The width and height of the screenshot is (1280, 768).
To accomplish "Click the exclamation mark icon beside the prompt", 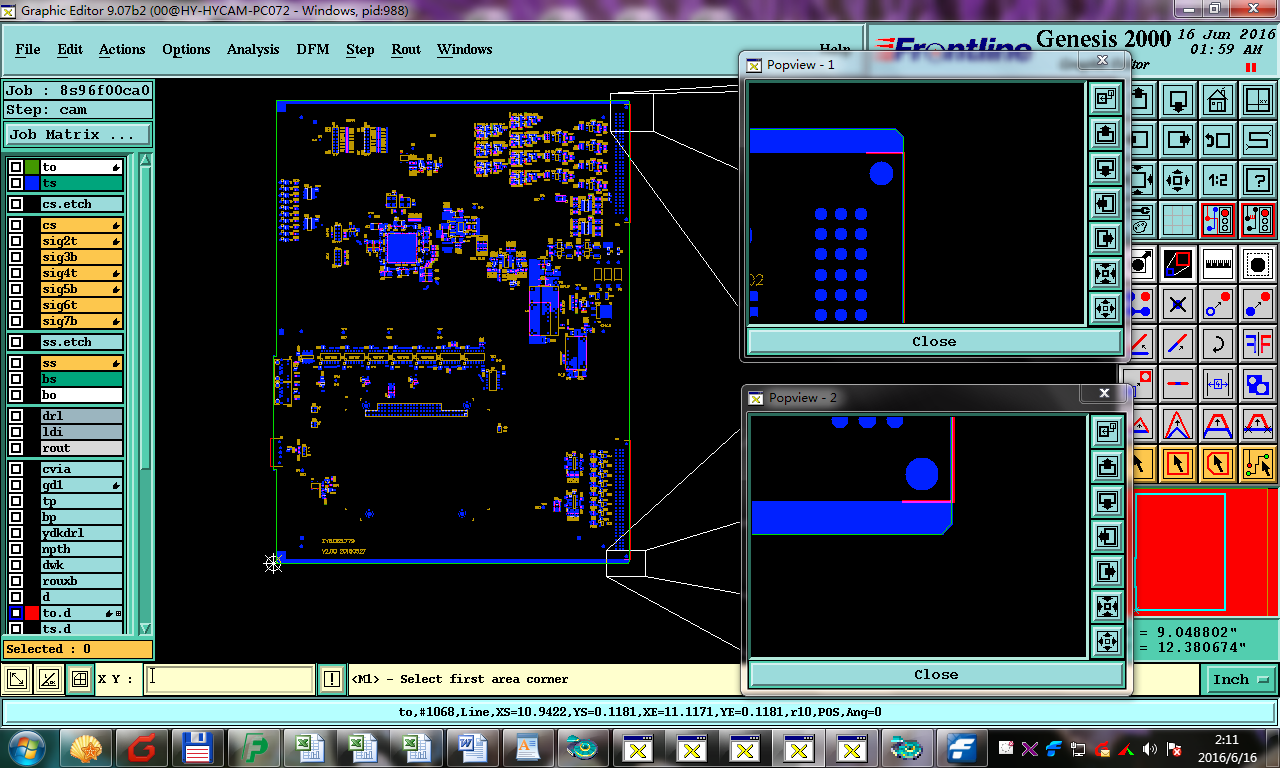I will tap(332, 679).
